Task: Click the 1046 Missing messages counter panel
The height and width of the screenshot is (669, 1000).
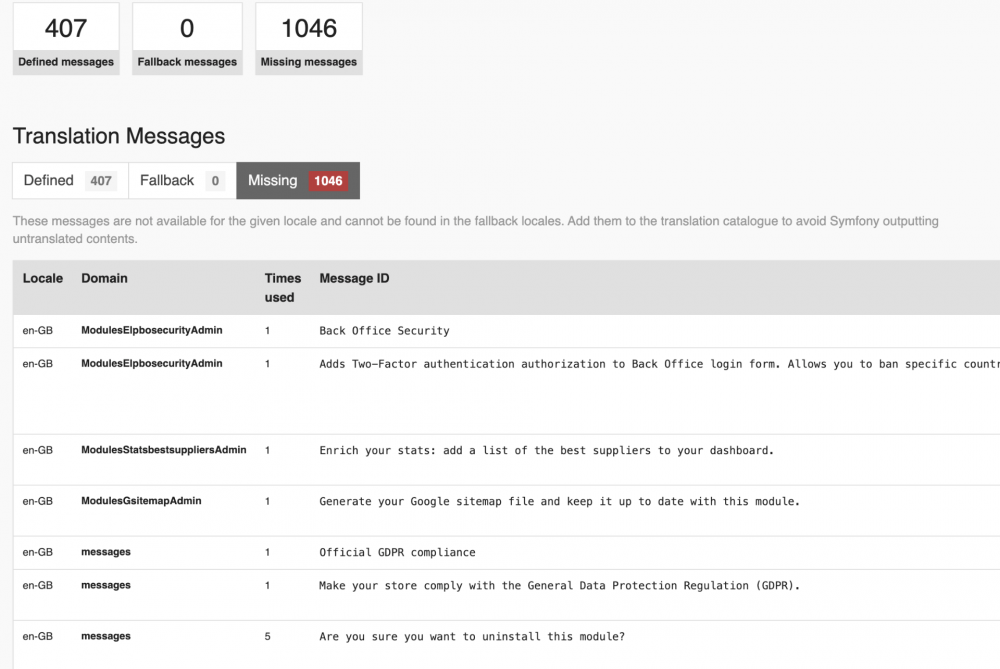Action: (x=308, y=38)
